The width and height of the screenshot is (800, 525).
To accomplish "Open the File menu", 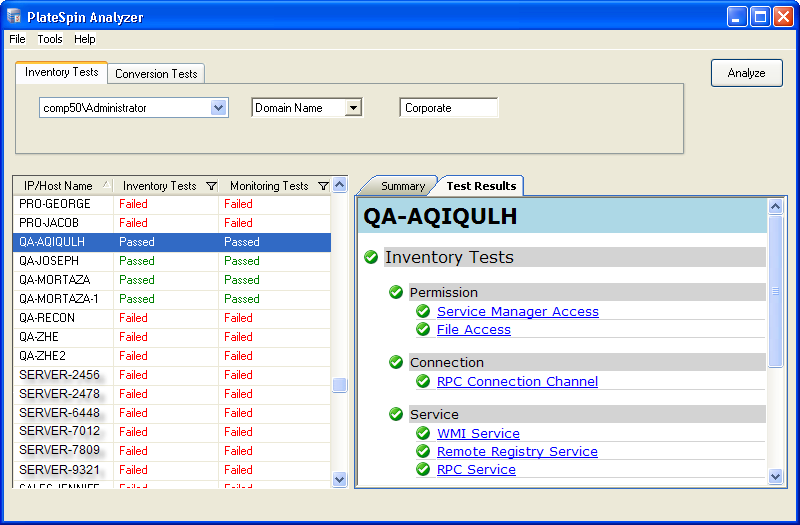I will tap(17, 39).
